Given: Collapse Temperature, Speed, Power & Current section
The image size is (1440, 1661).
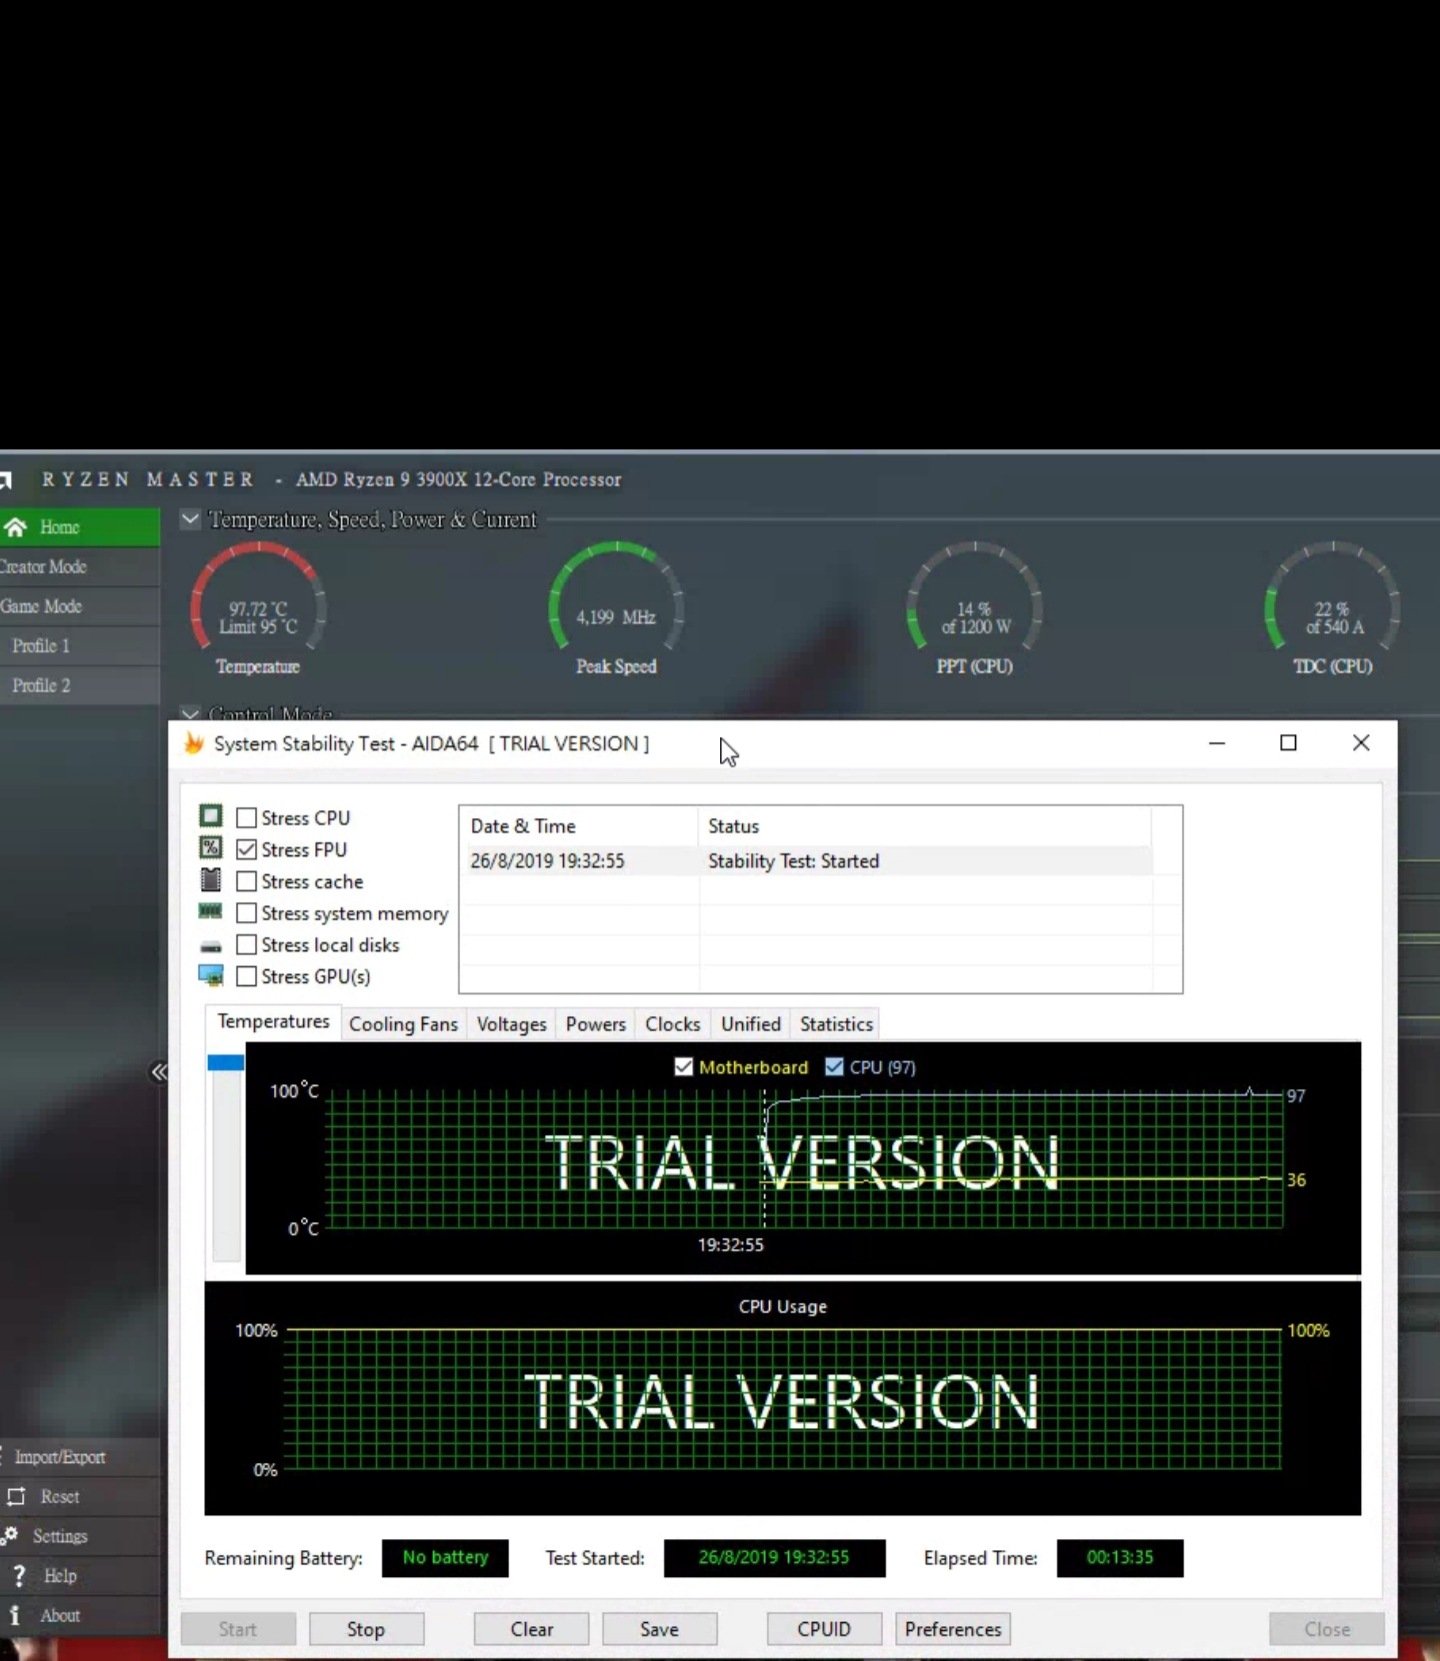Looking at the screenshot, I should tap(189, 519).
